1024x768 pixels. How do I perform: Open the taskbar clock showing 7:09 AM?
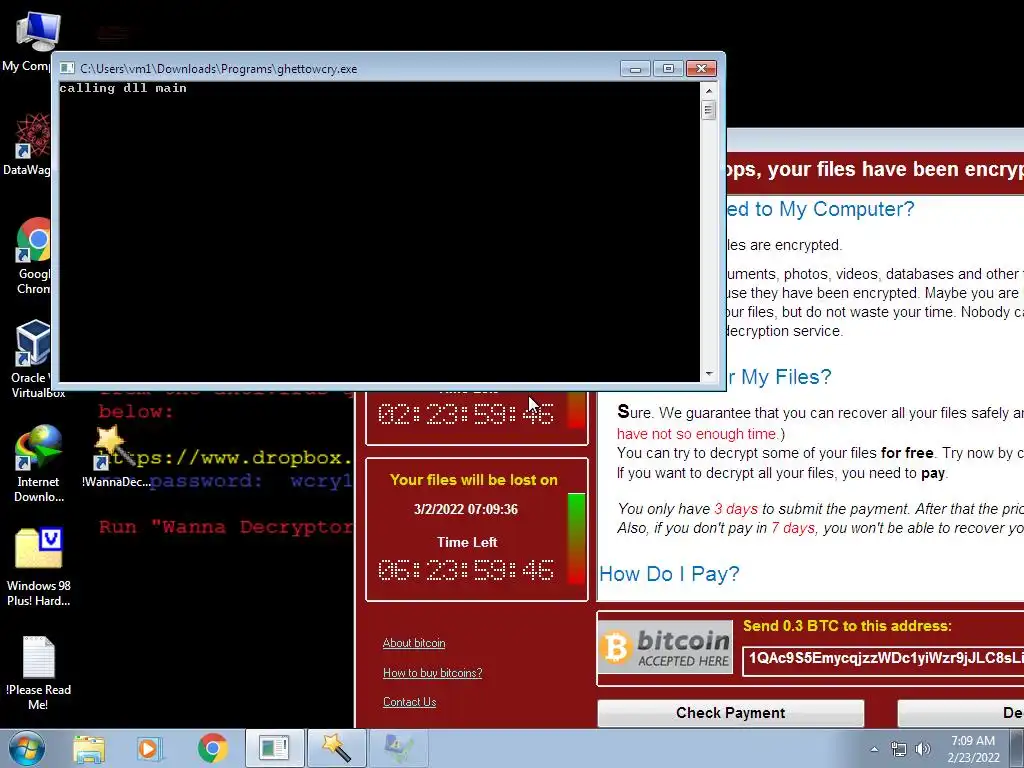coord(973,749)
